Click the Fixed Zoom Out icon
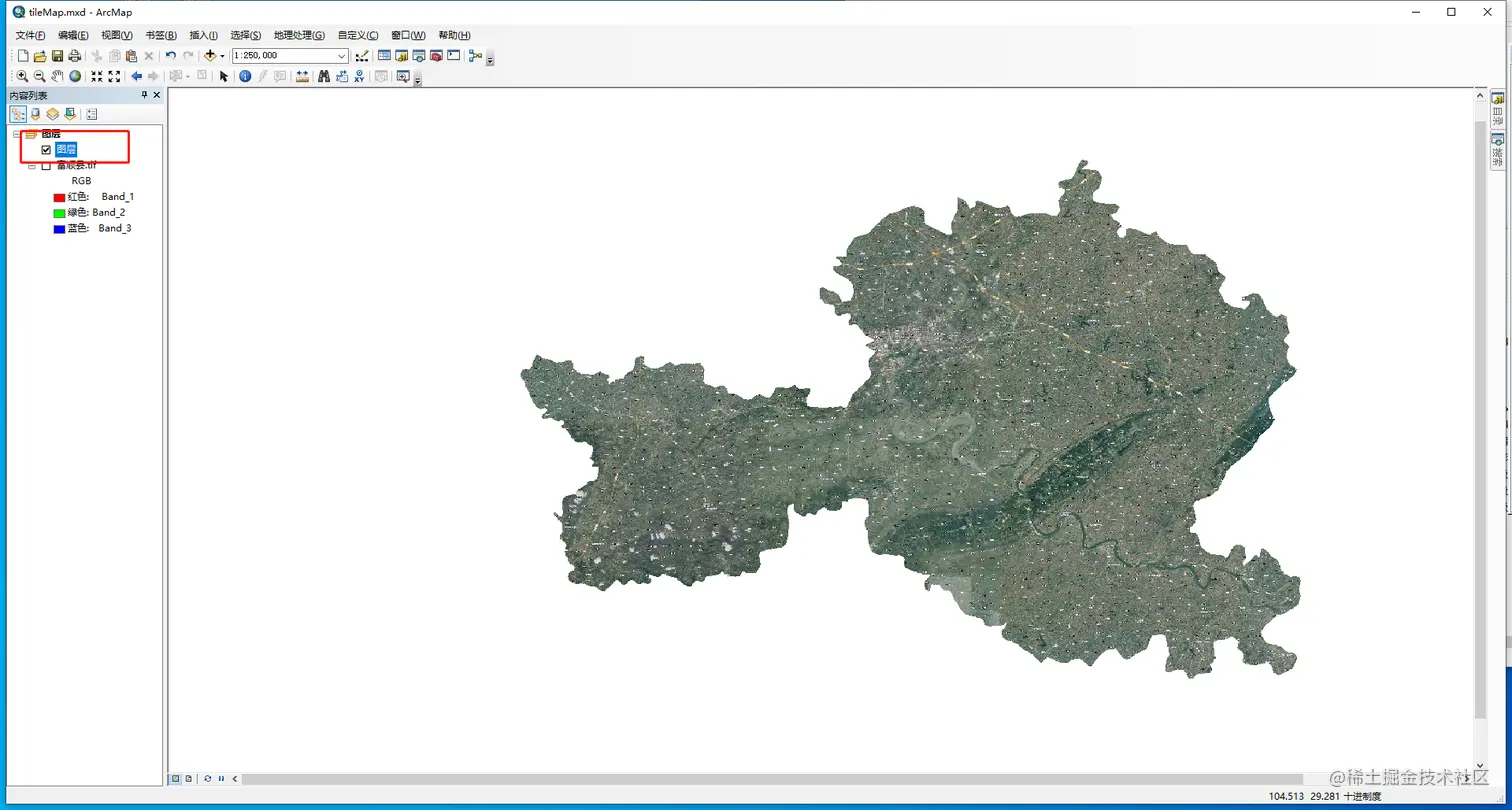This screenshot has height=810, width=1512. 114,76
